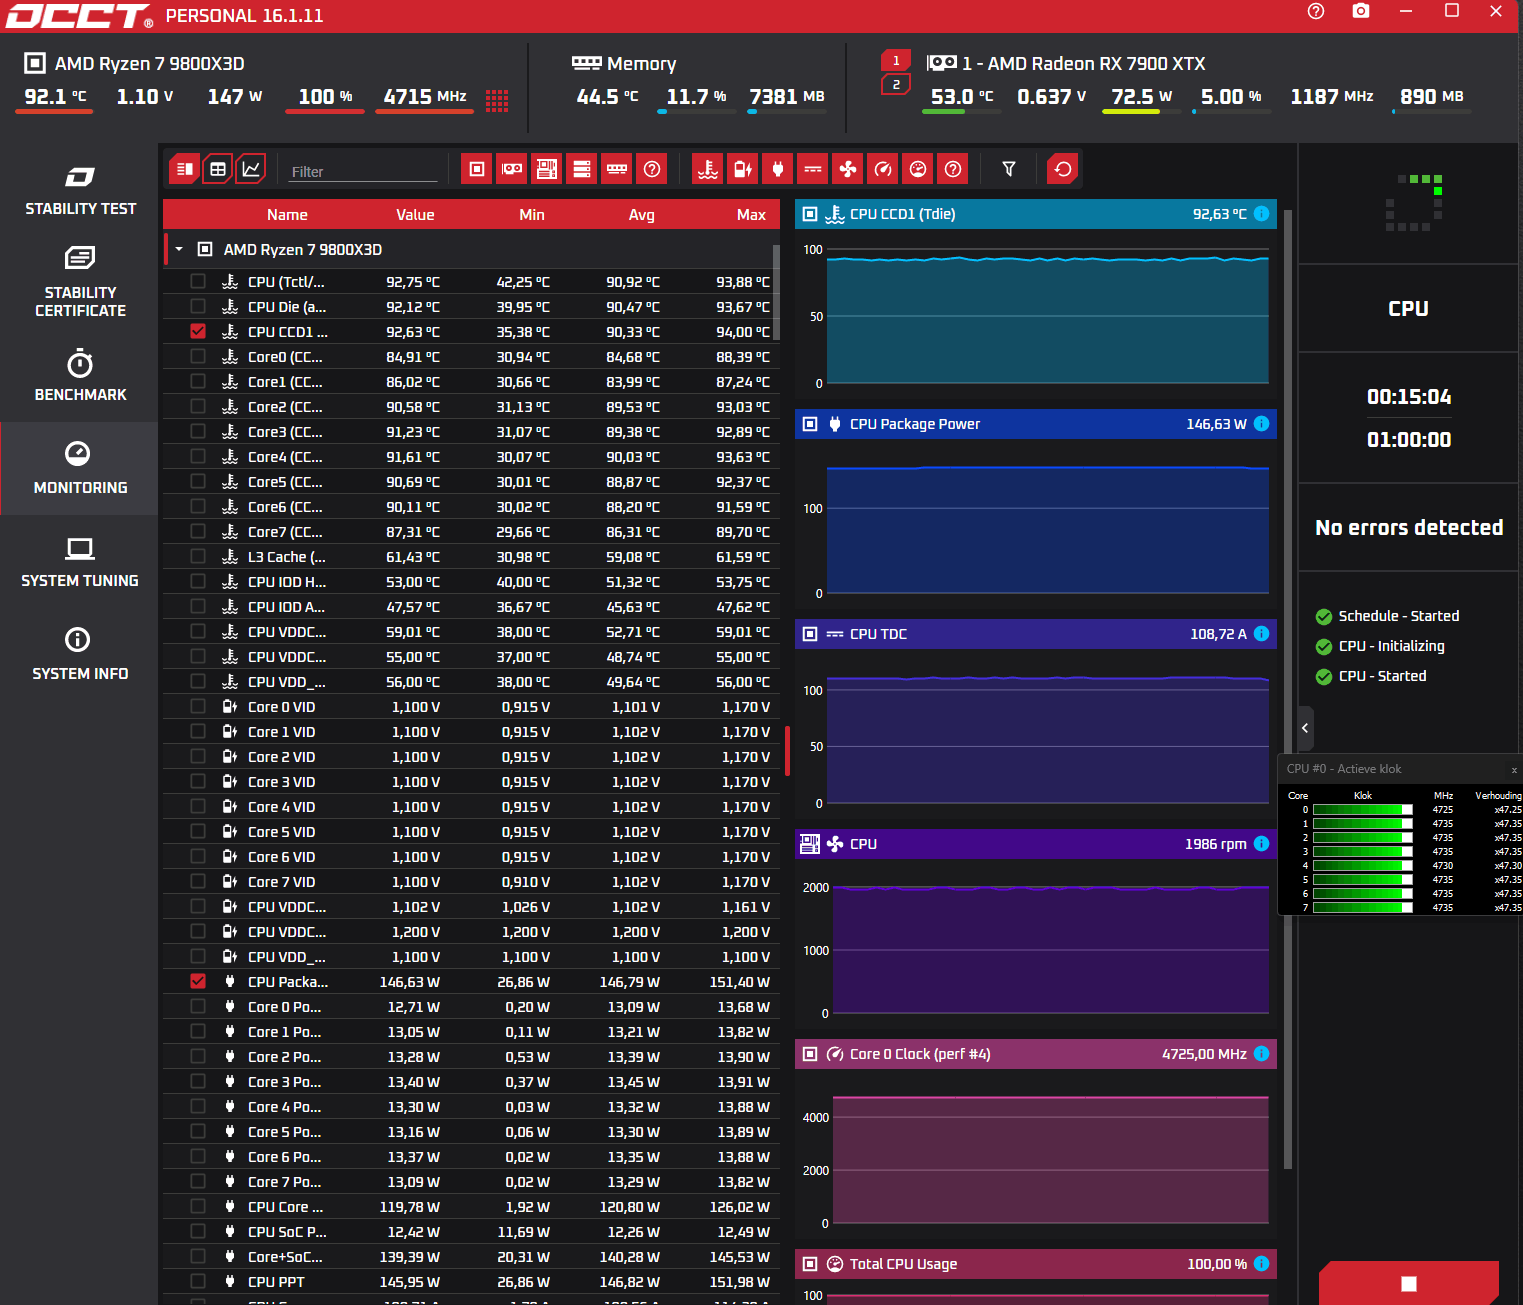Viewport: 1523px width, 1305px height.
Task: Uncheck the CPU Package power checkbox
Action: pyautogui.click(x=198, y=982)
